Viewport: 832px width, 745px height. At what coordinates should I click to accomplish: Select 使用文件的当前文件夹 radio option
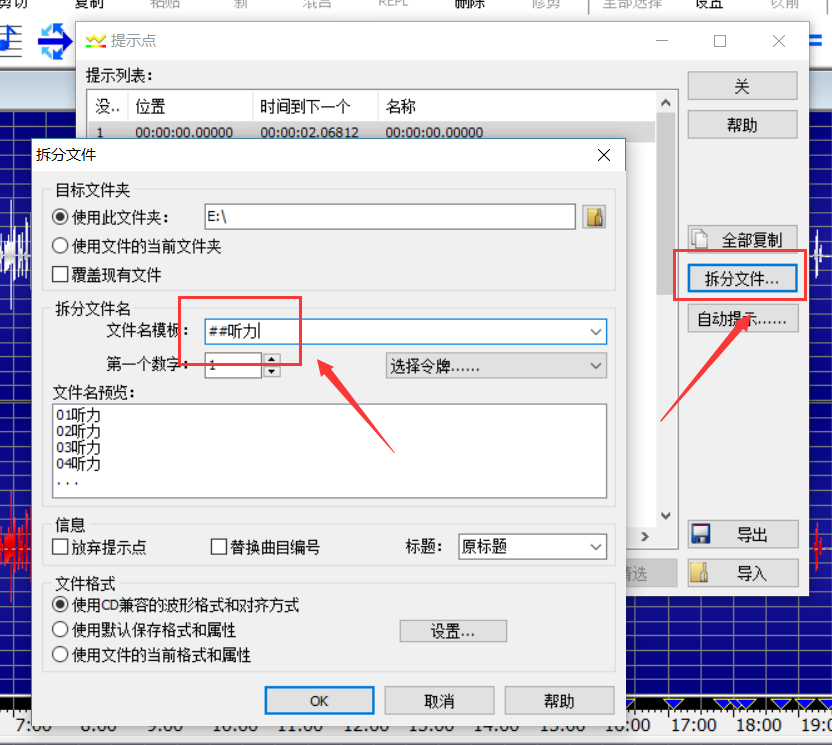pyautogui.click(x=60, y=246)
